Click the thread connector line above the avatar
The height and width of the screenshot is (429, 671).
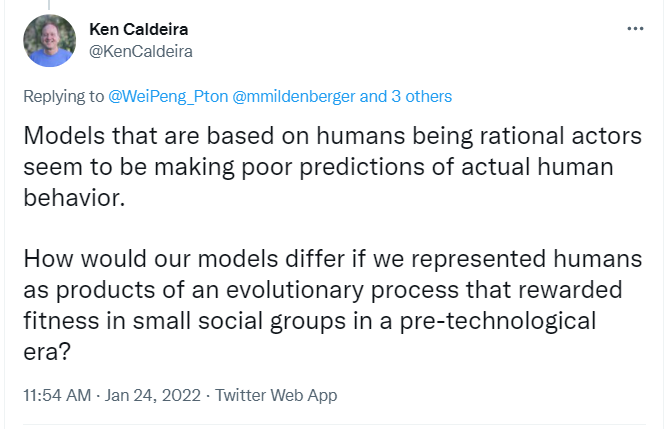pyautogui.click(x=49, y=5)
